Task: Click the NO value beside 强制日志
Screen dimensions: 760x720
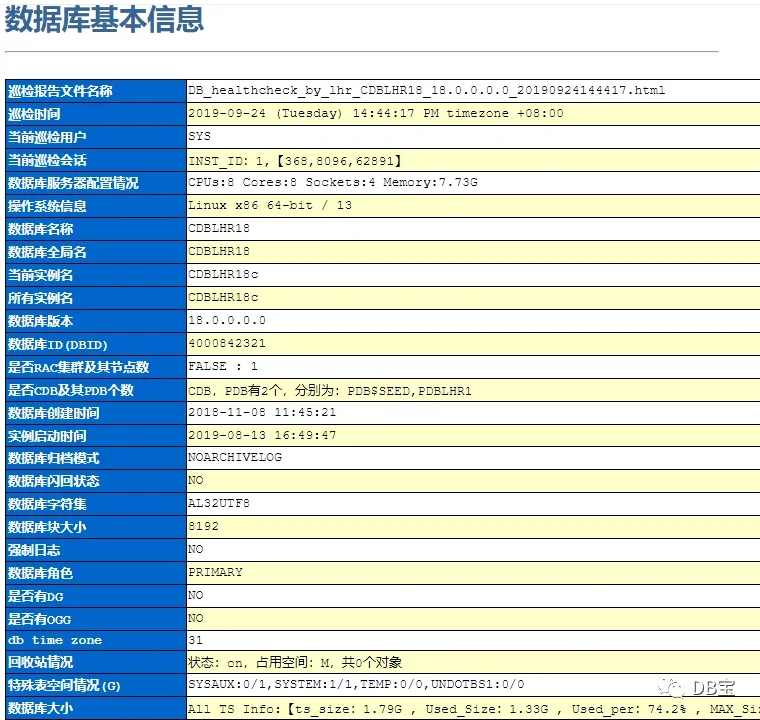Action: (x=195, y=549)
